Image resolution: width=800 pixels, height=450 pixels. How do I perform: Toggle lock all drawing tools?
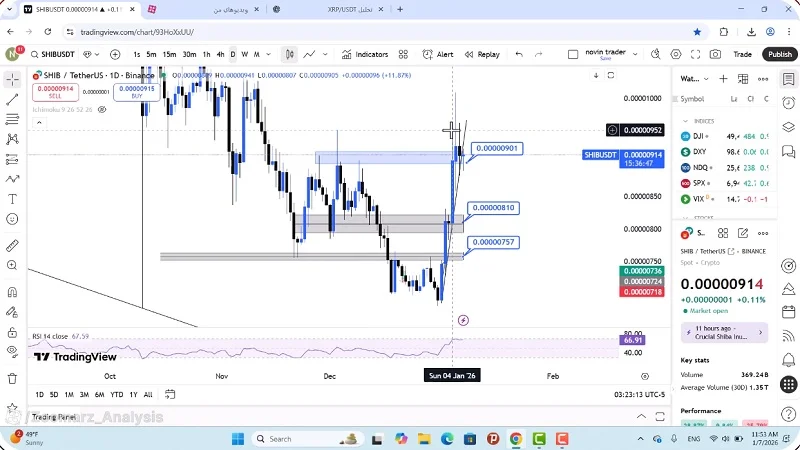pos(12,329)
